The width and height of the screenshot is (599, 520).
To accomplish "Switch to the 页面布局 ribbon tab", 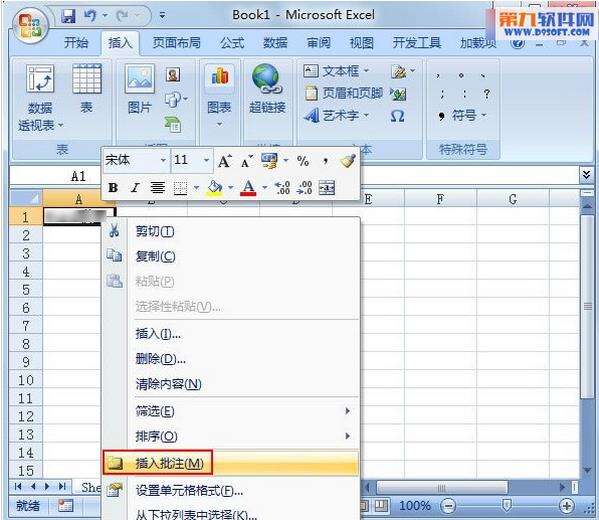I will [x=176, y=43].
